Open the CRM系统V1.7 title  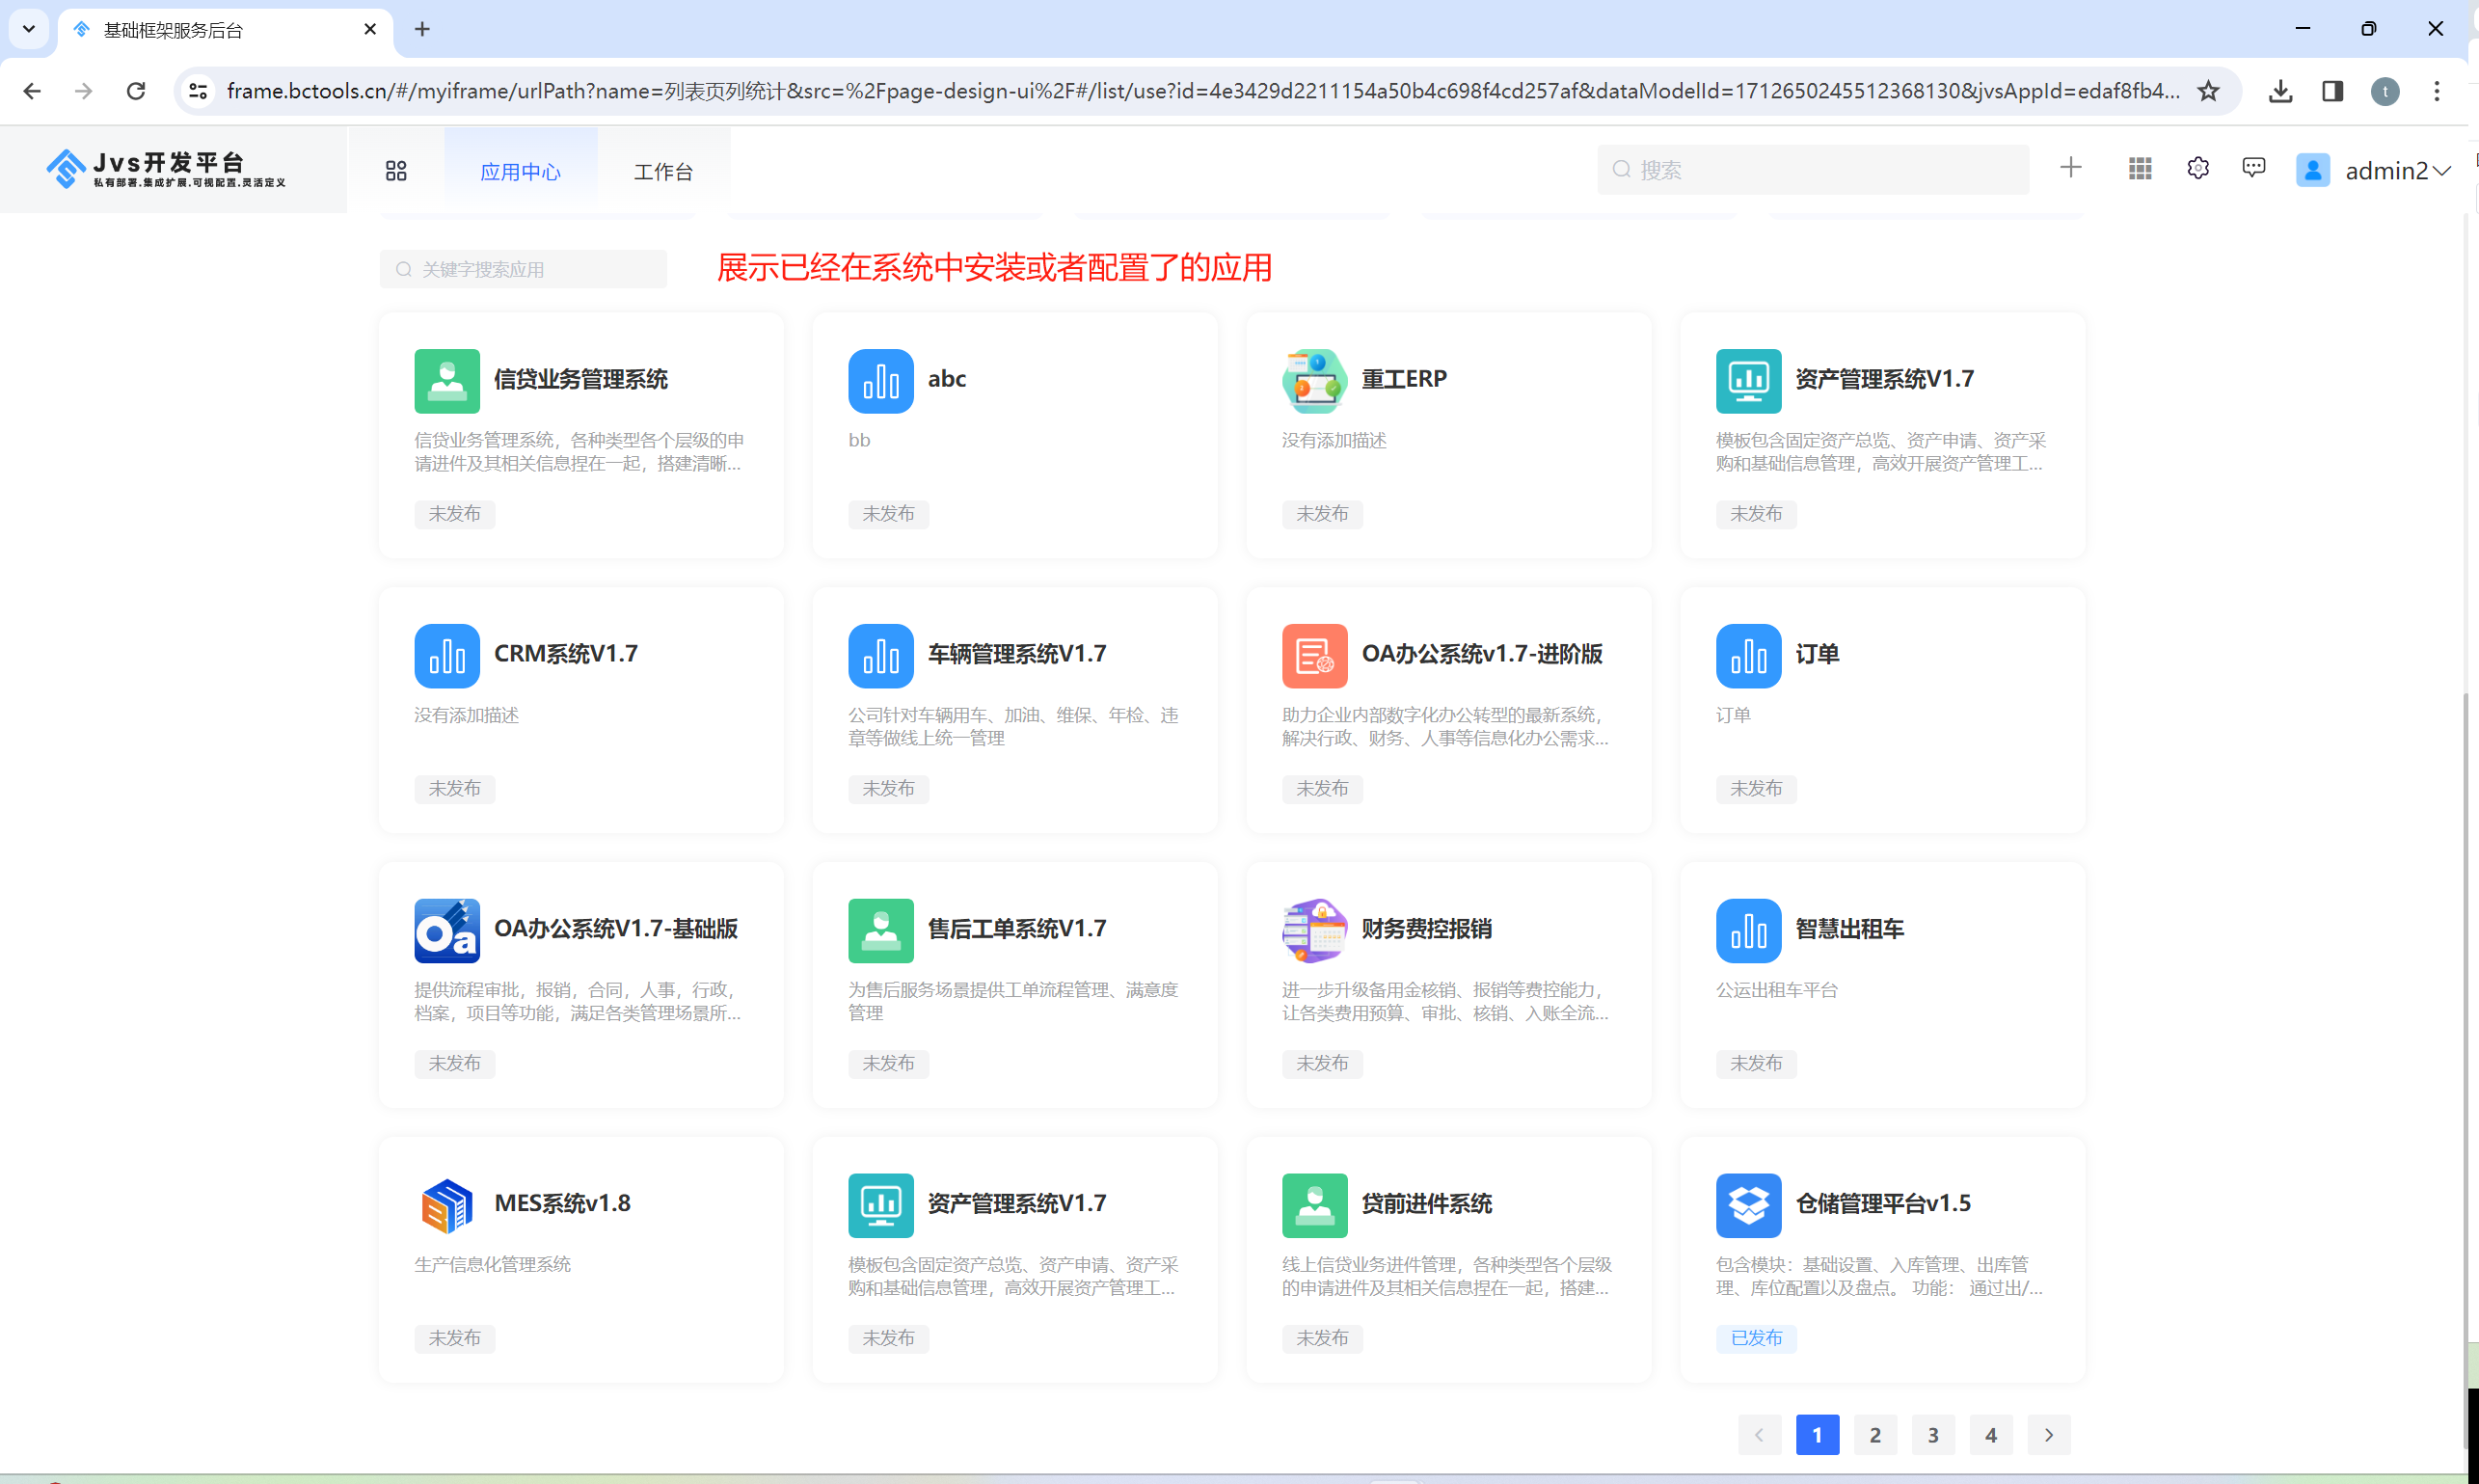pos(566,654)
